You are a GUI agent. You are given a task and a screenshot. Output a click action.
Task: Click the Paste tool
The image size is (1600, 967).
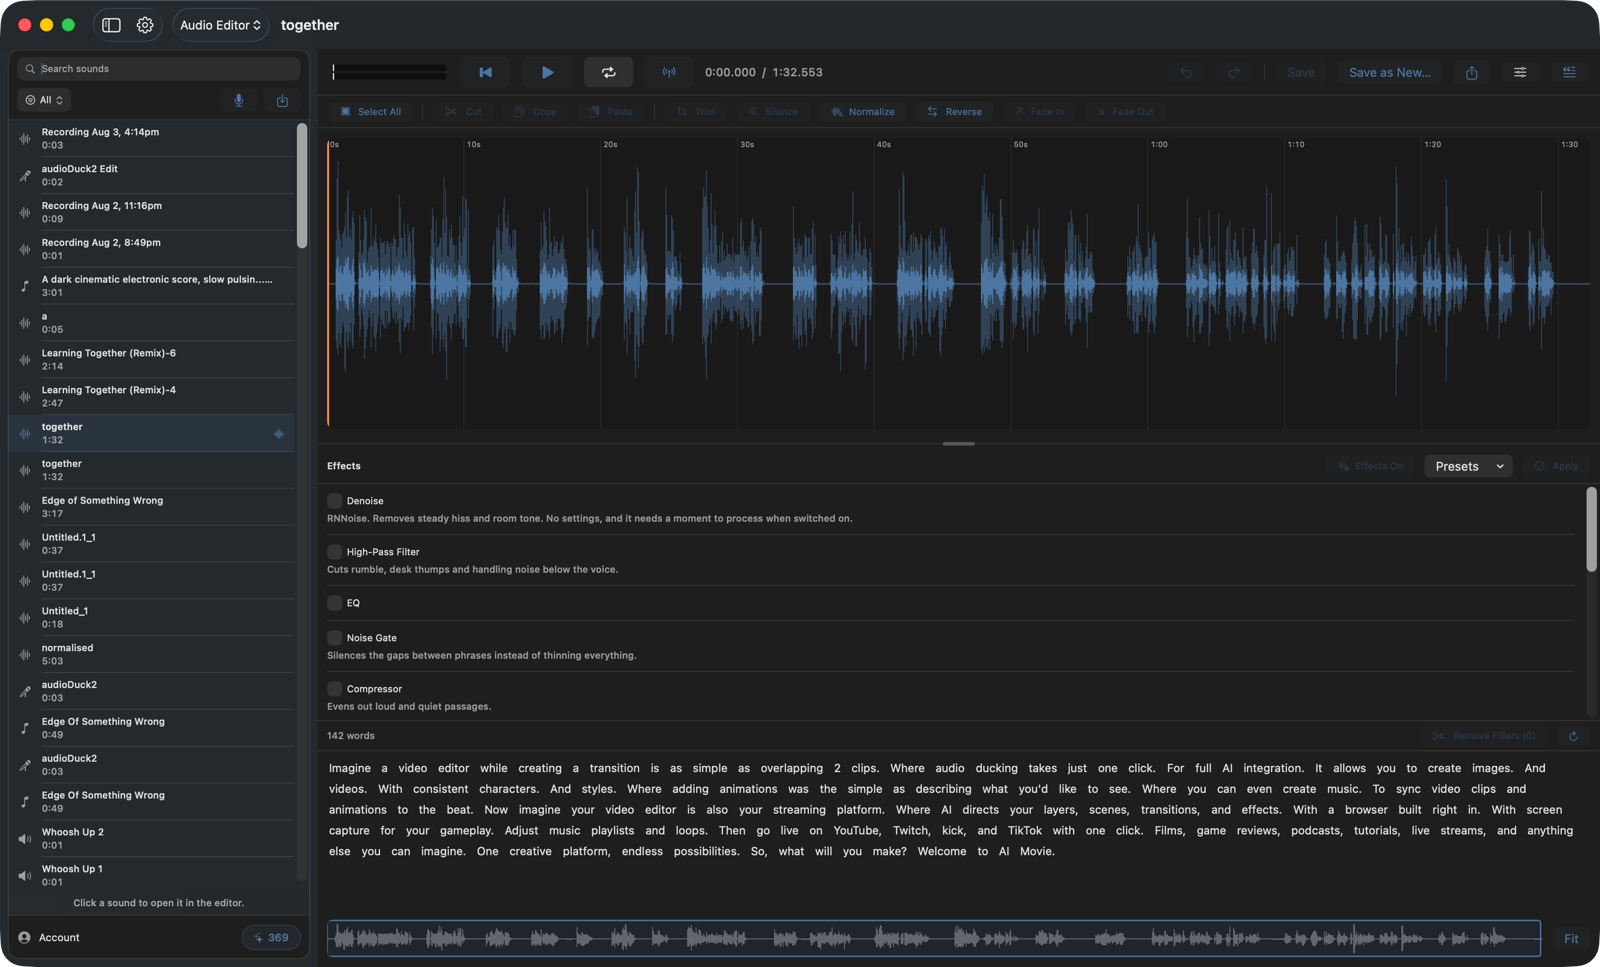(610, 112)
